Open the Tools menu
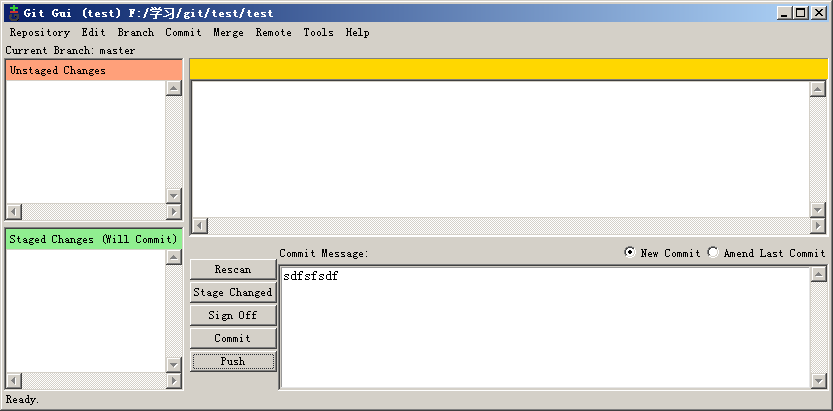The height and width of the screenshot is (411, 833). click(319, 32)
